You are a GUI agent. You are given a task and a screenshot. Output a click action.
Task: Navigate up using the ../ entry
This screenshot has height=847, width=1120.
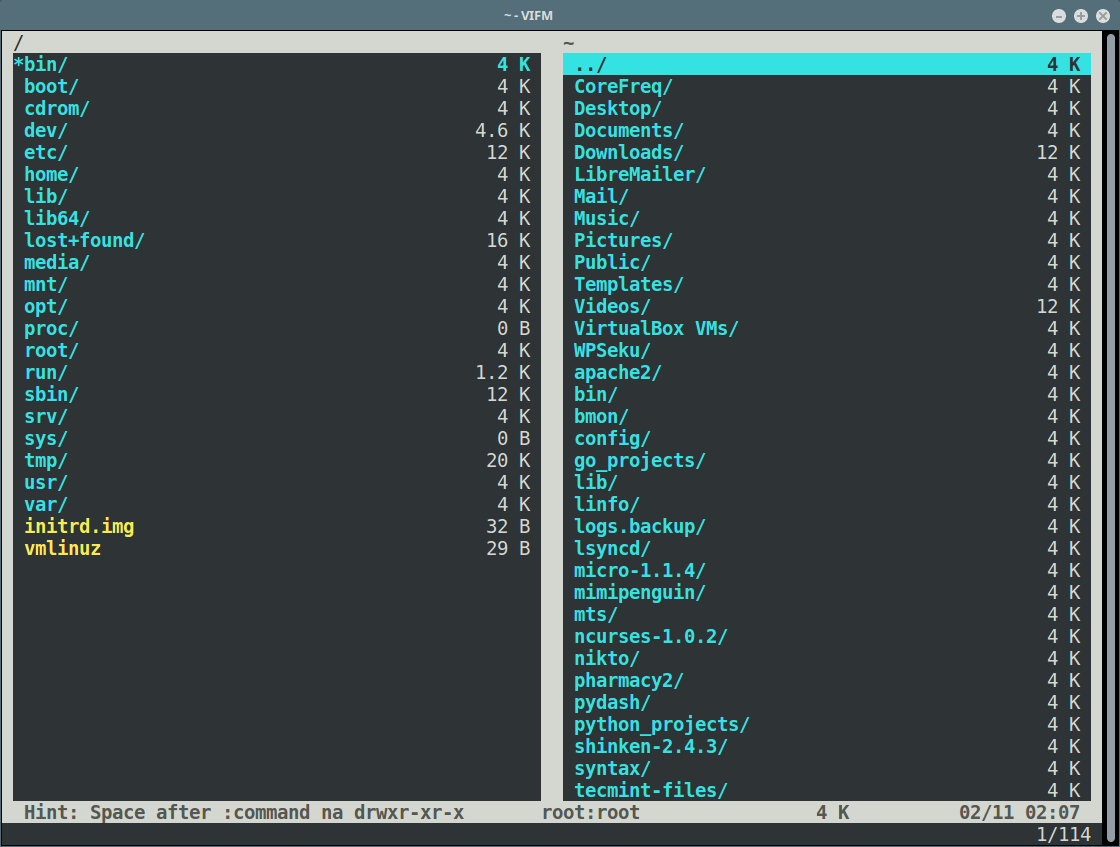(589, 63)
